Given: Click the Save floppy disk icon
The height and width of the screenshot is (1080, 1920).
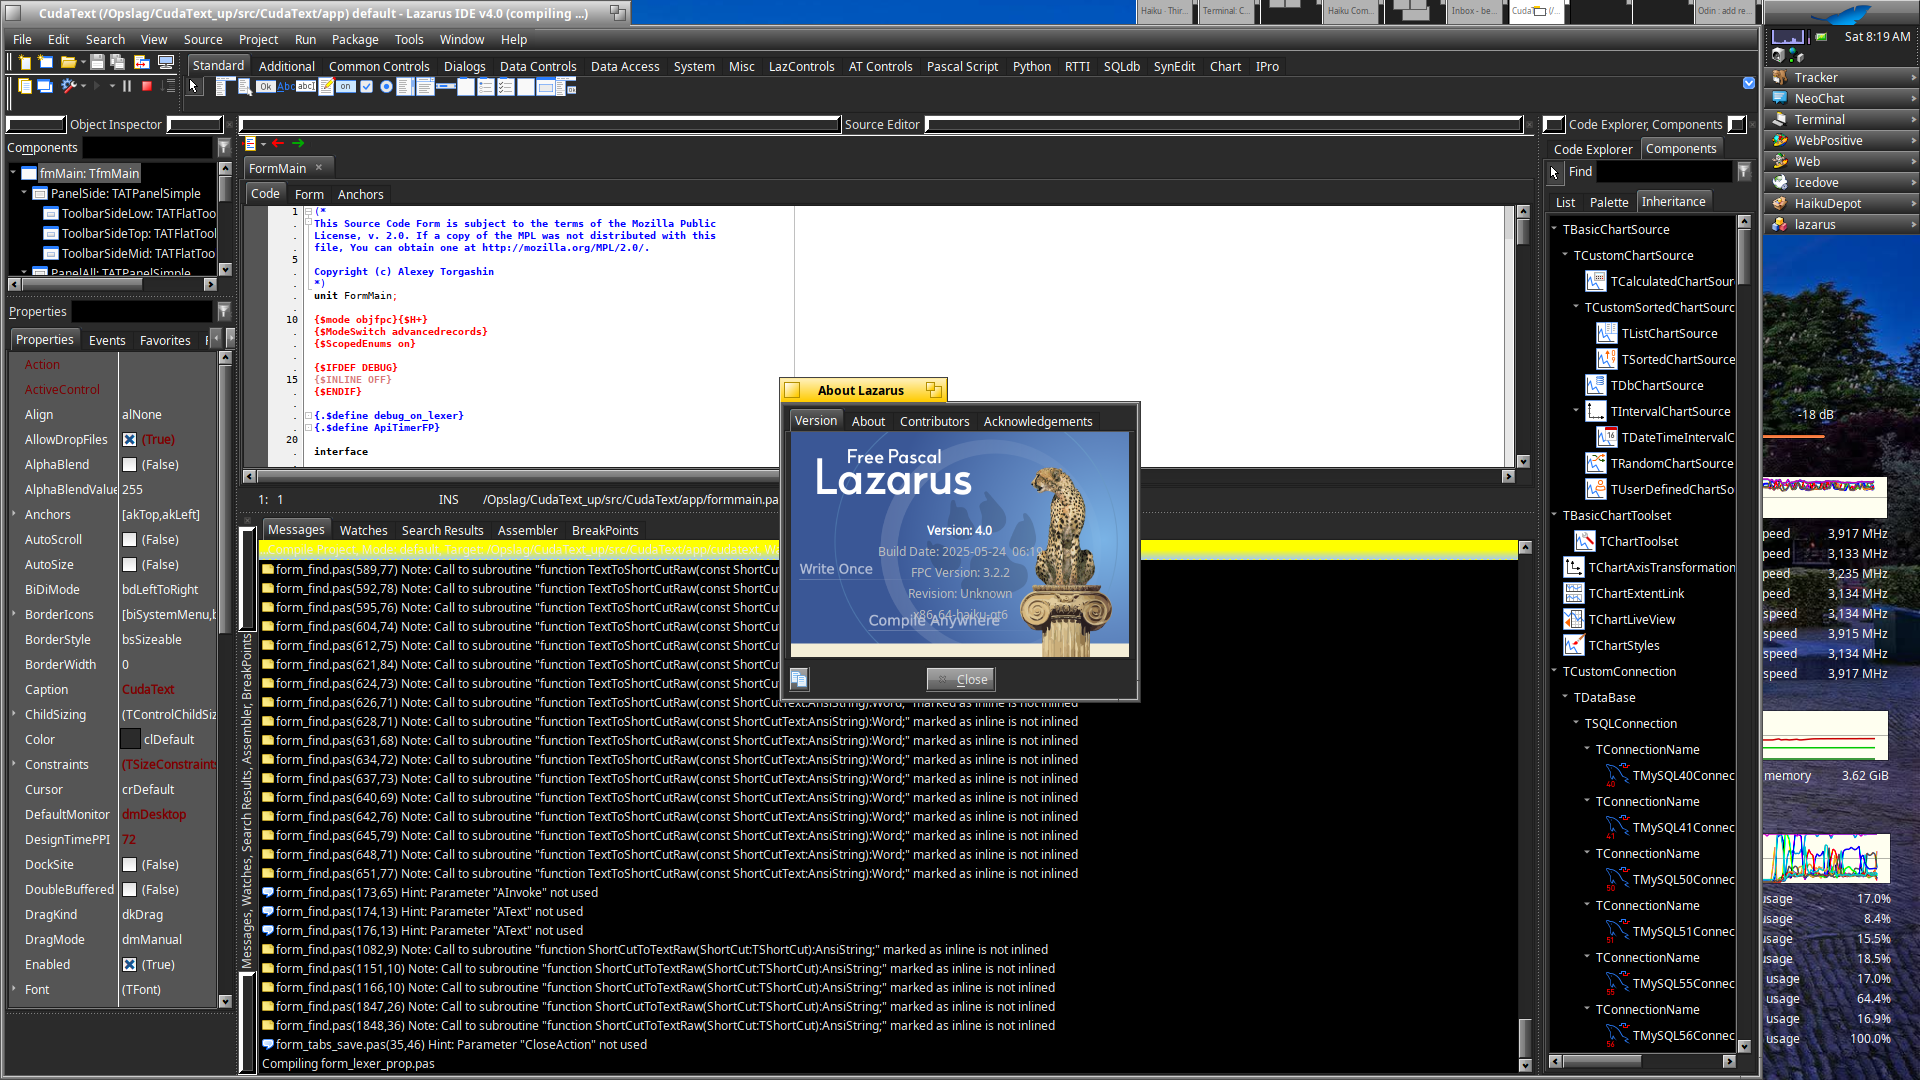Looking at the screenshot, I should coord(97,62).
